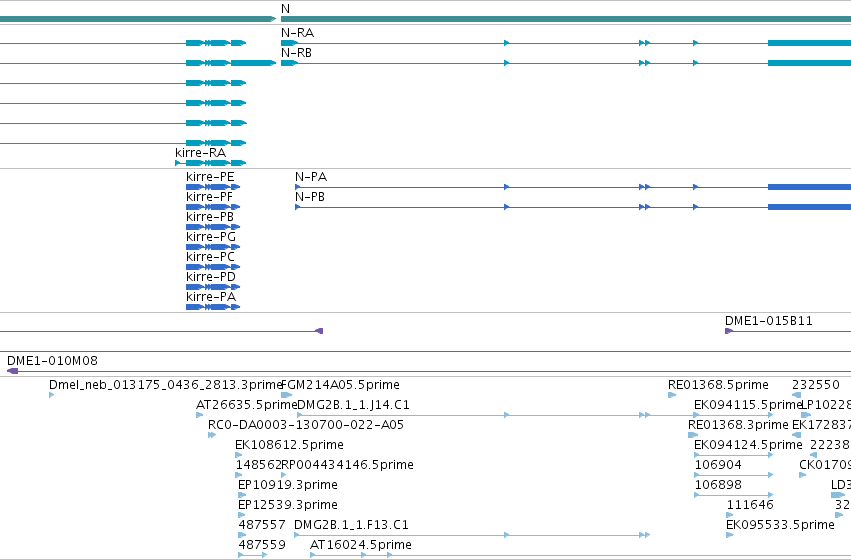
Task: Open the EK094124.5prime EST label
Action: click(748, 445)
